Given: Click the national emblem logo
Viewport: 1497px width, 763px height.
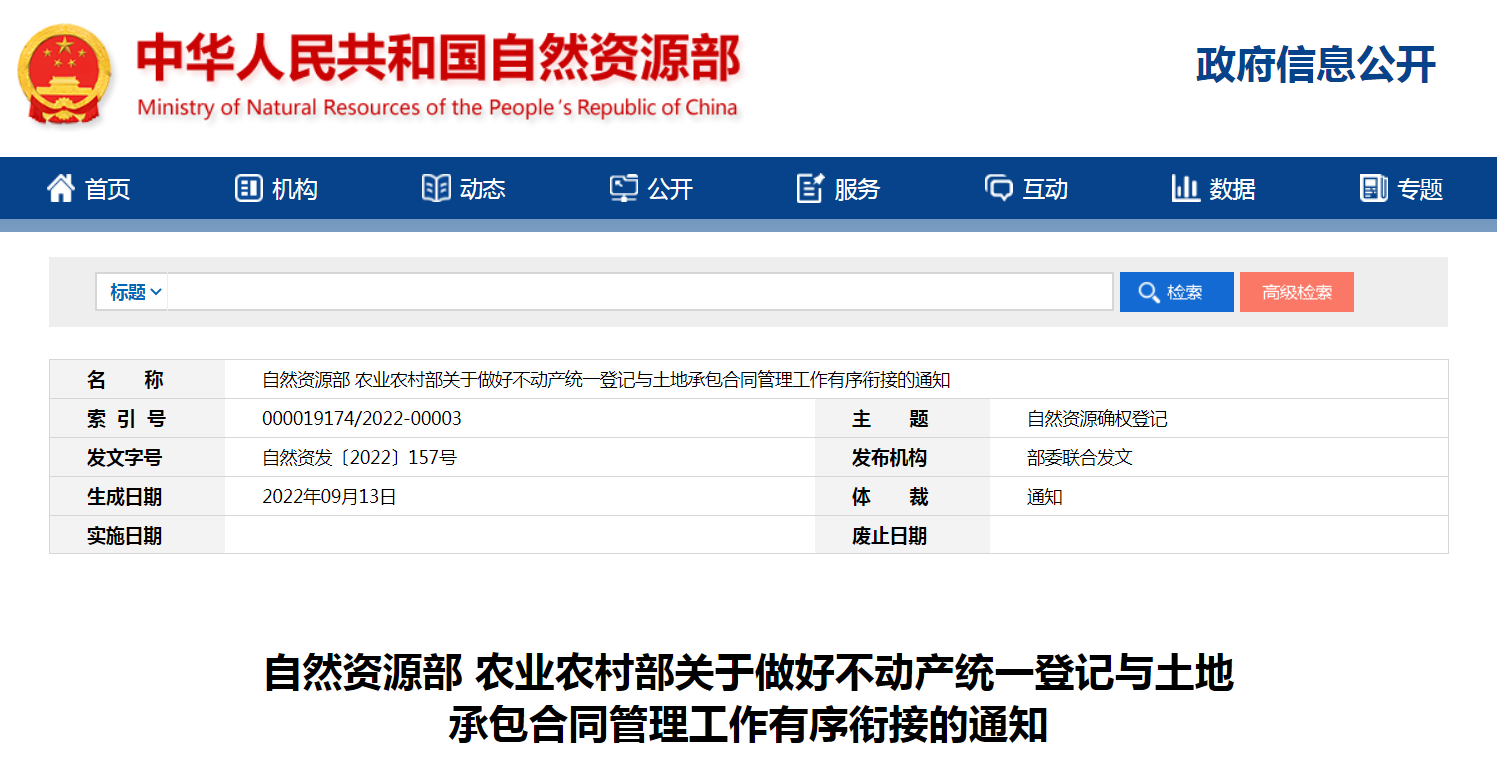Looking at the screenshot, I should [64, 75].
